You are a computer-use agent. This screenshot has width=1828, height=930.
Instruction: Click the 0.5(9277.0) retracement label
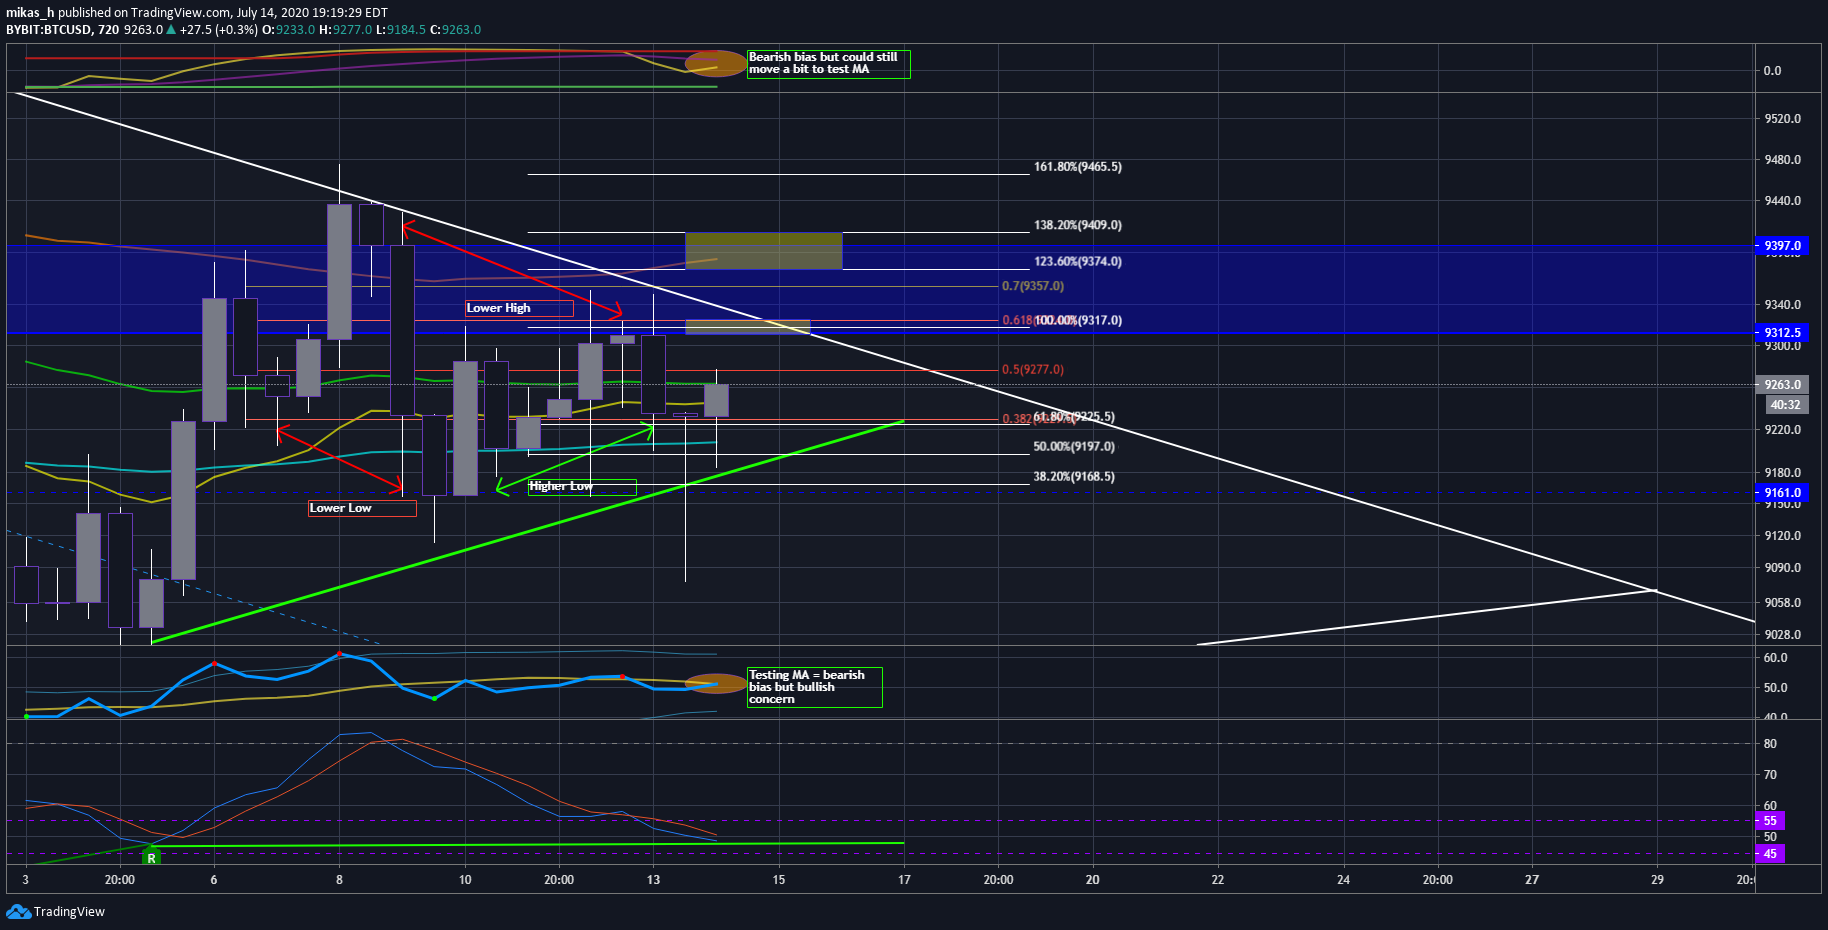tap(1033, 369)
